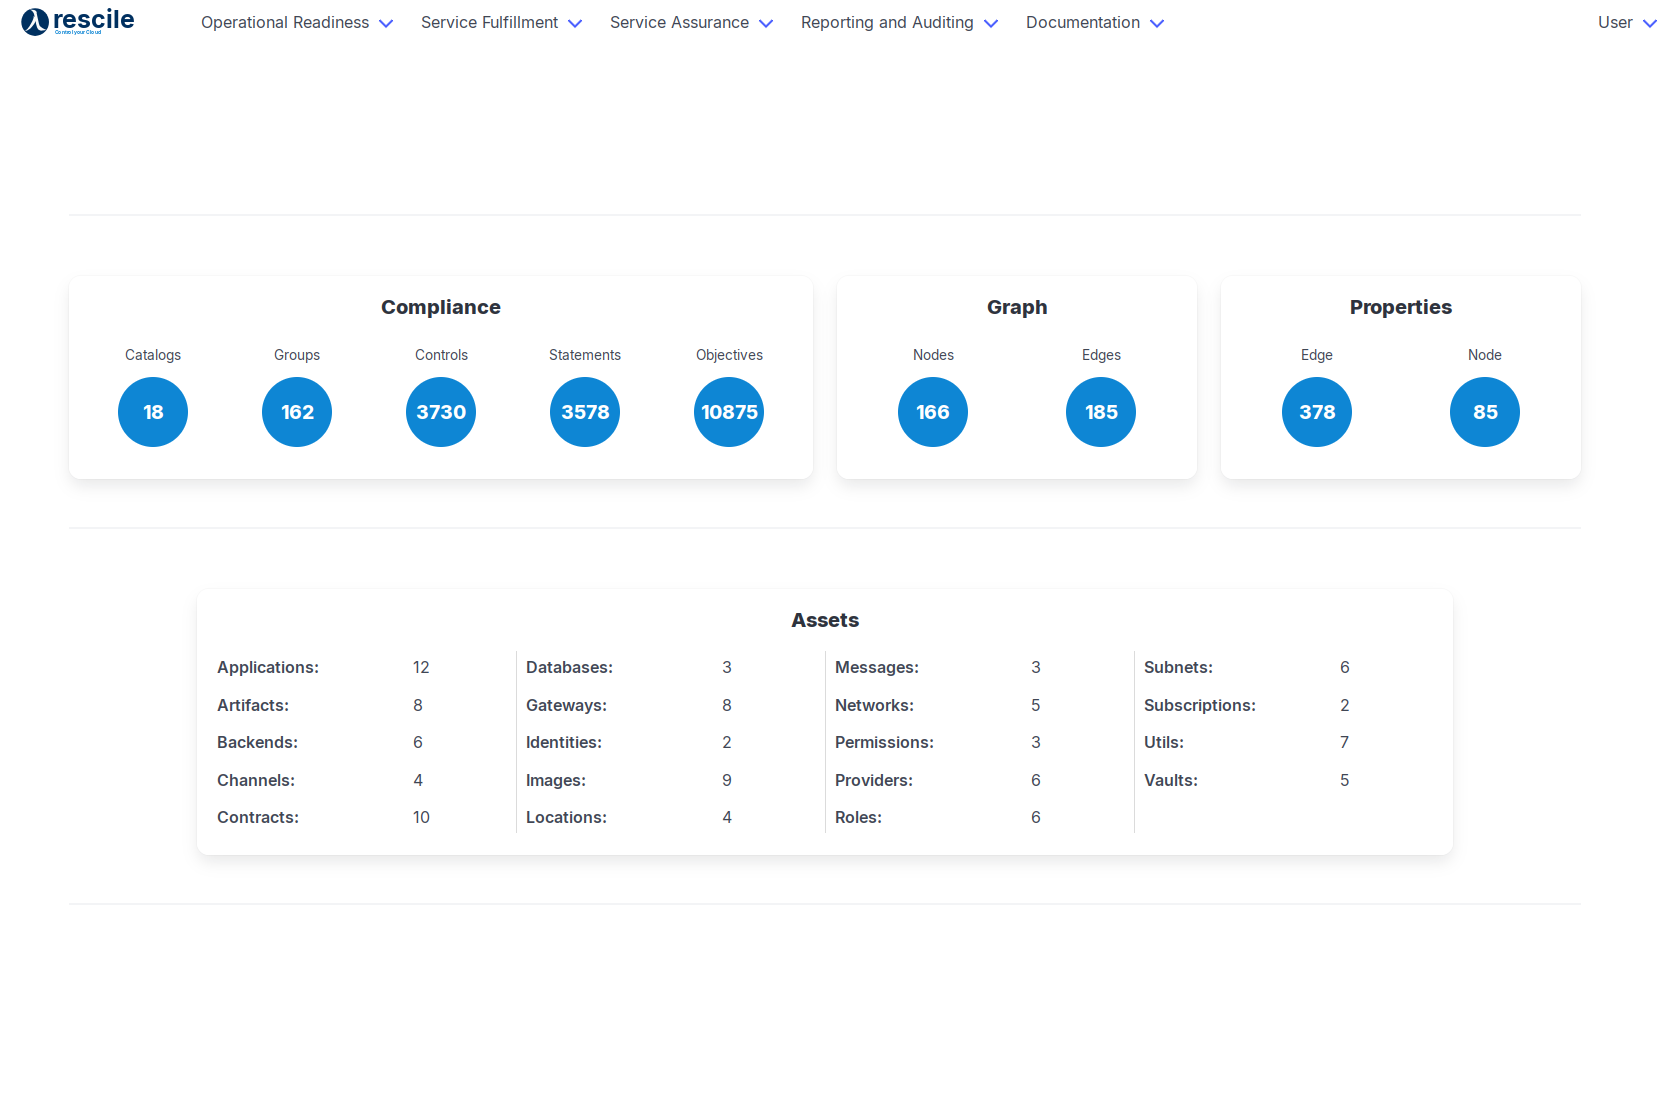The image size is (1670, 1113).
Task: Open the Edge properties badge 378
Action: pyautogui.click(x=1317, y=412)
